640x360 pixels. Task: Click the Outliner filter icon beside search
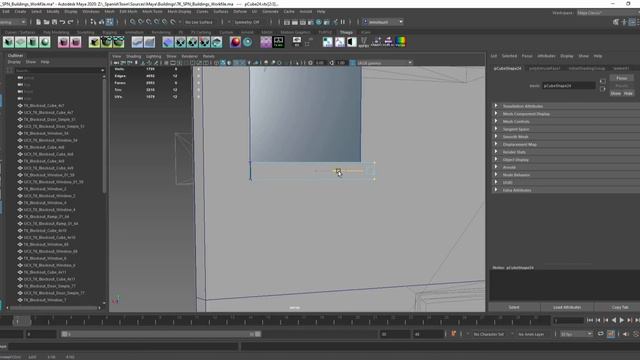pos(9,71)
